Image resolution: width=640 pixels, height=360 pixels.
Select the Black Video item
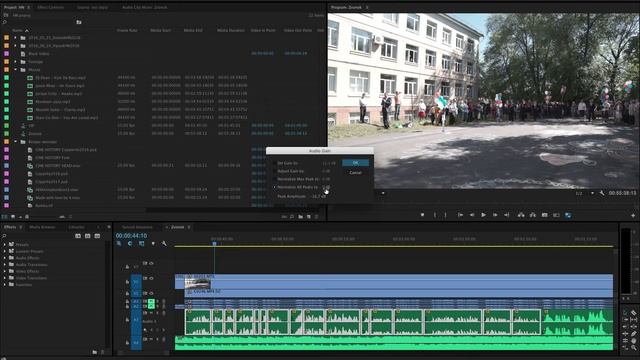(39, 53)
